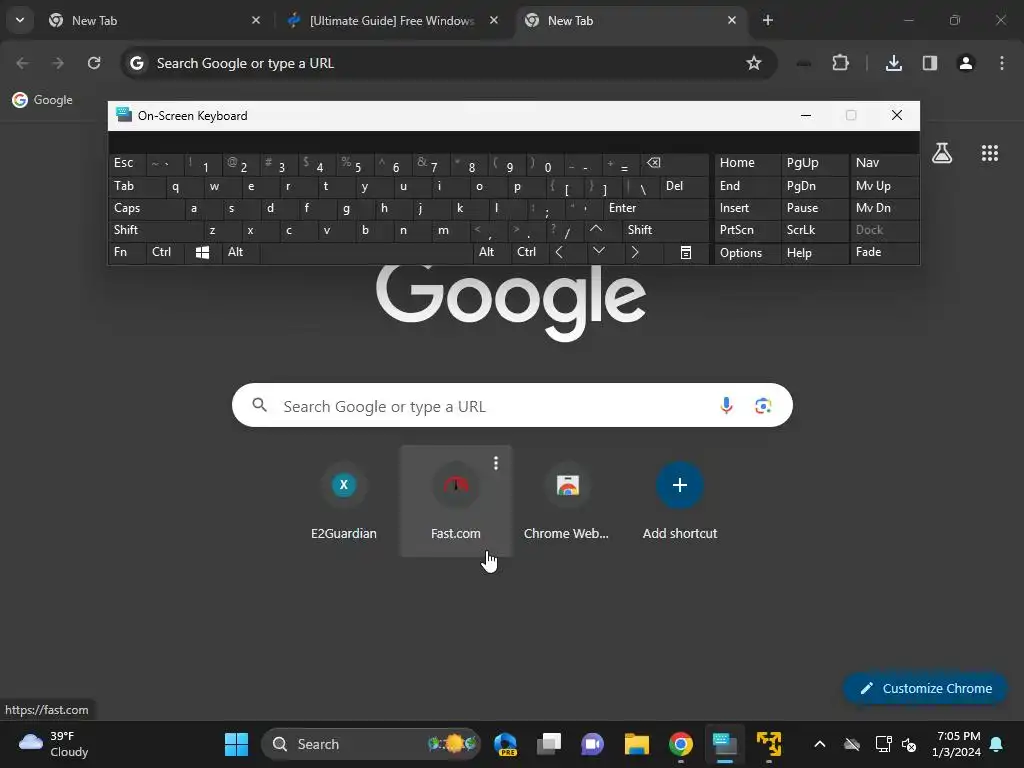This screenshot has width=1024, height=768.
Task: Open the clock showing 7:05 PM
Action: (x=957, y=744)
